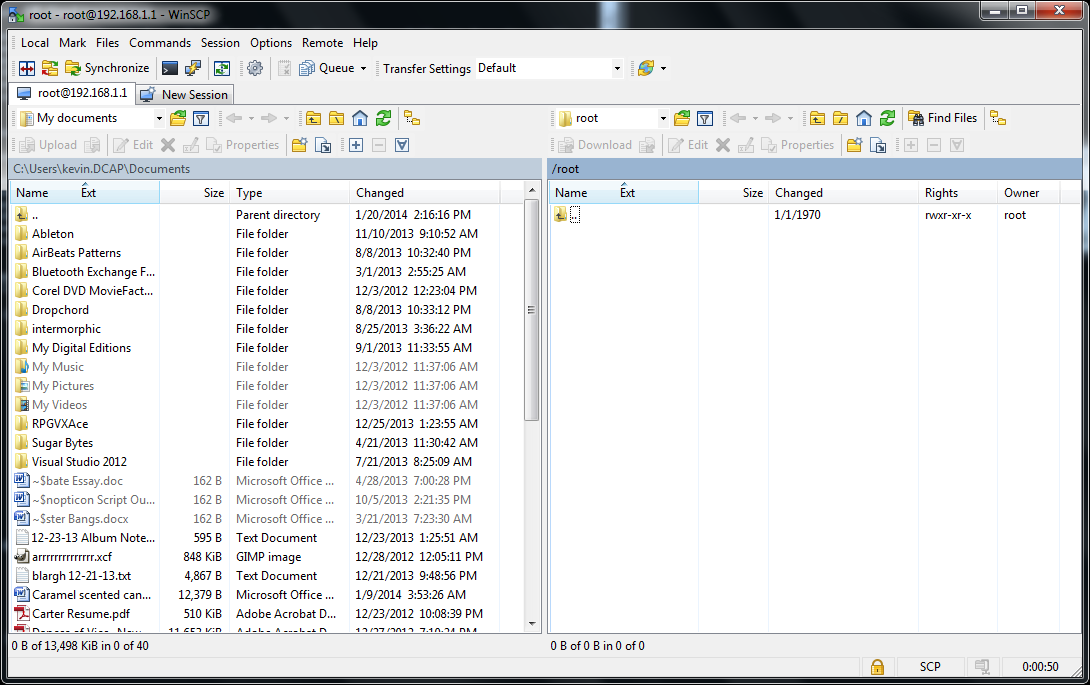This screenshot has height=685, width=1090.
Task: Go to local home directory icon
Action: coord(359,118)
